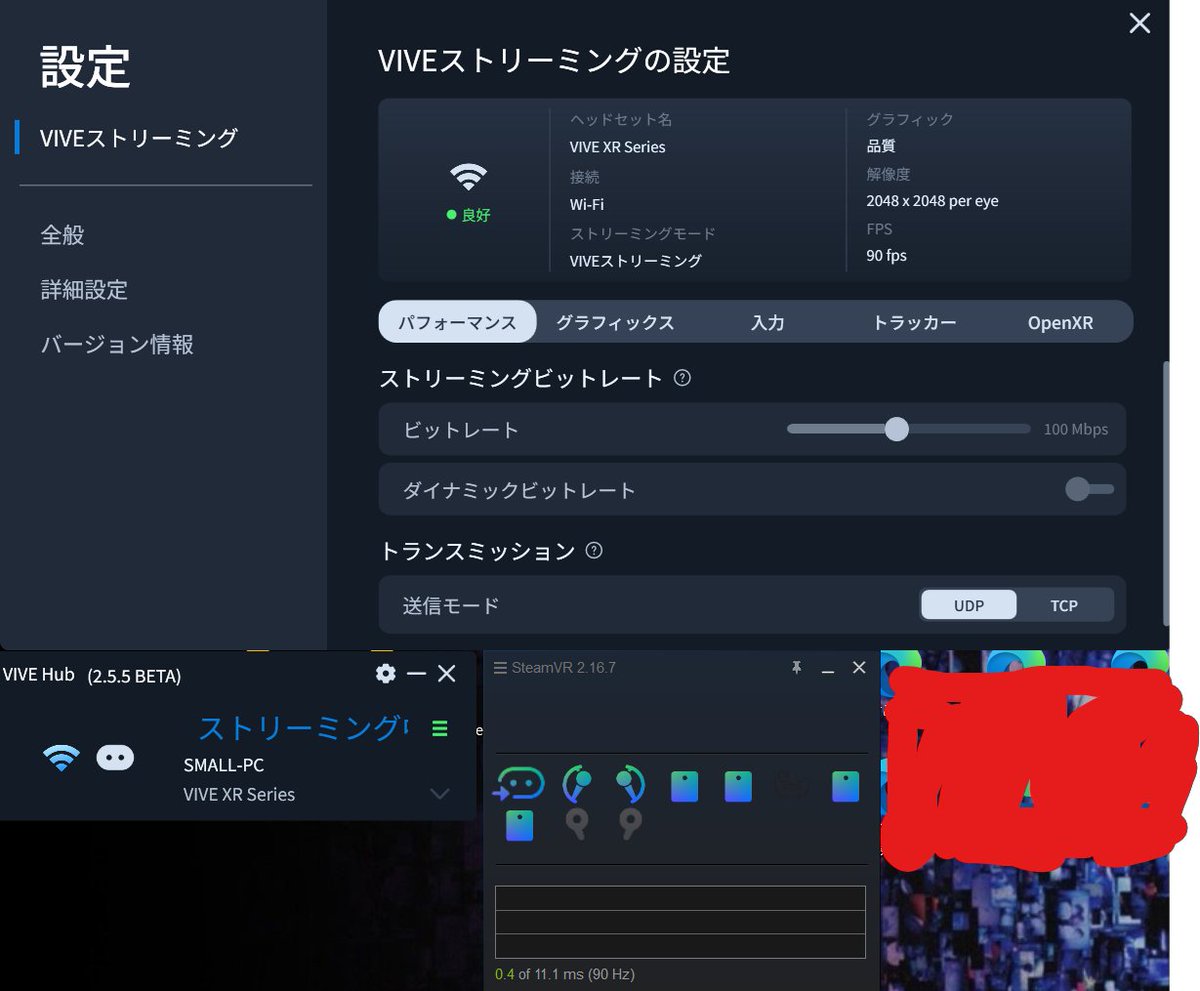The height and width of the screenshot is (991, 1200).
Task: Switch to the パフォーマンス tab
Action: point(457,322)
